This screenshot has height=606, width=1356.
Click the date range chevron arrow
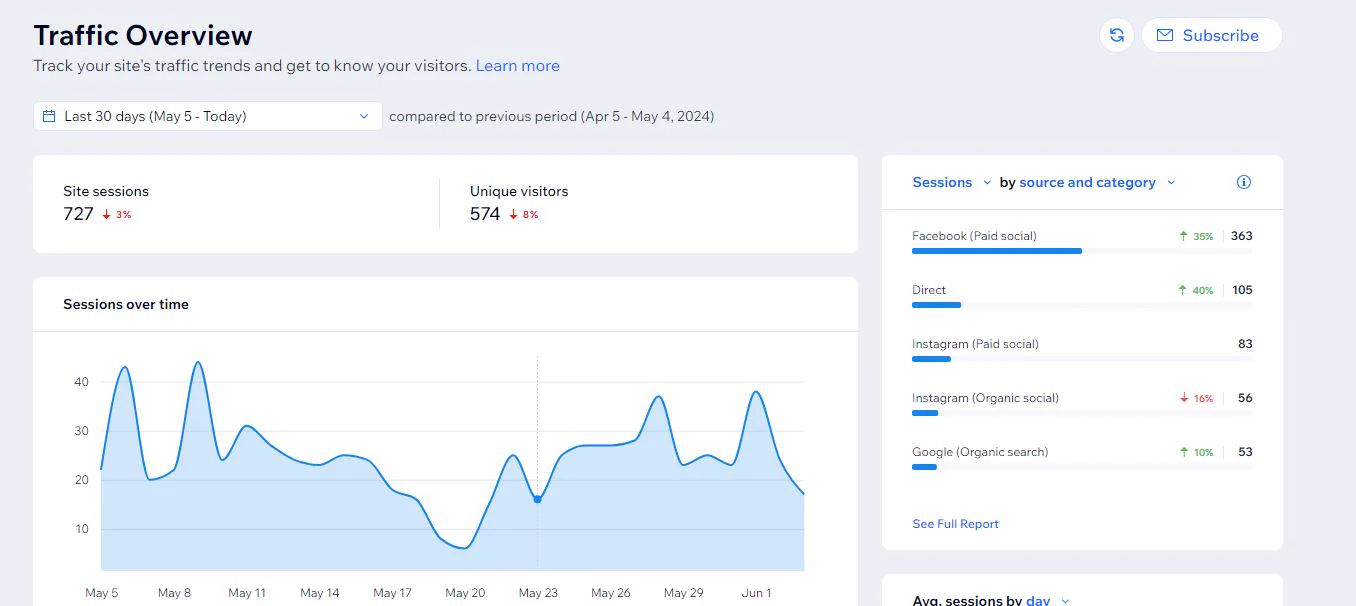point(364,116)
